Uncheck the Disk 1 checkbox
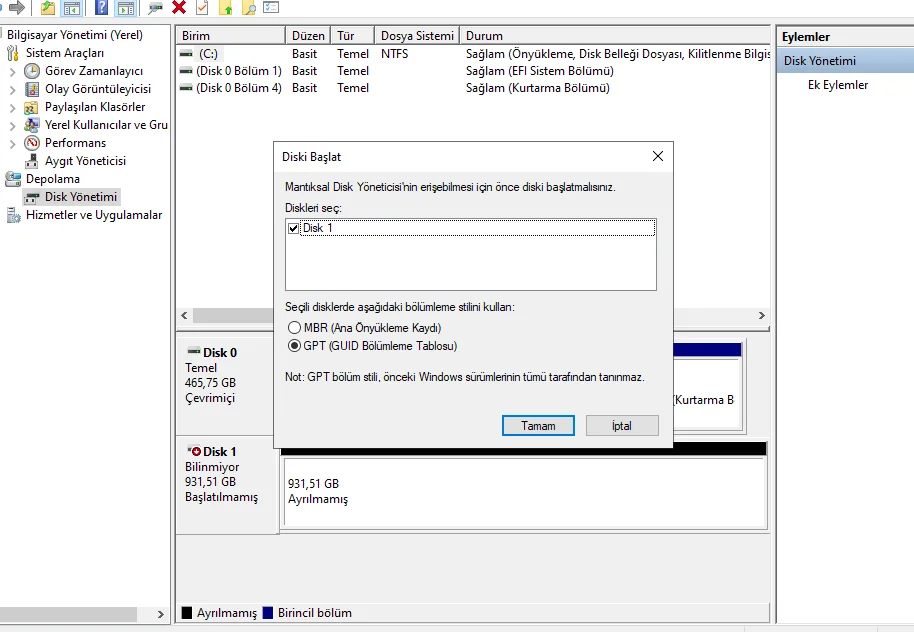Screen dimensions: 914x632 click(294, 229)
